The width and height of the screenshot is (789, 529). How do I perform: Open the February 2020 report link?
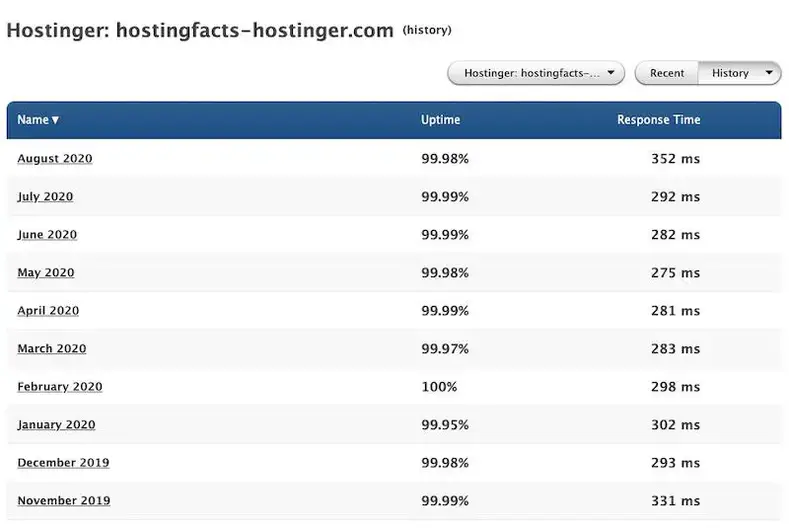tap(60, 387)
